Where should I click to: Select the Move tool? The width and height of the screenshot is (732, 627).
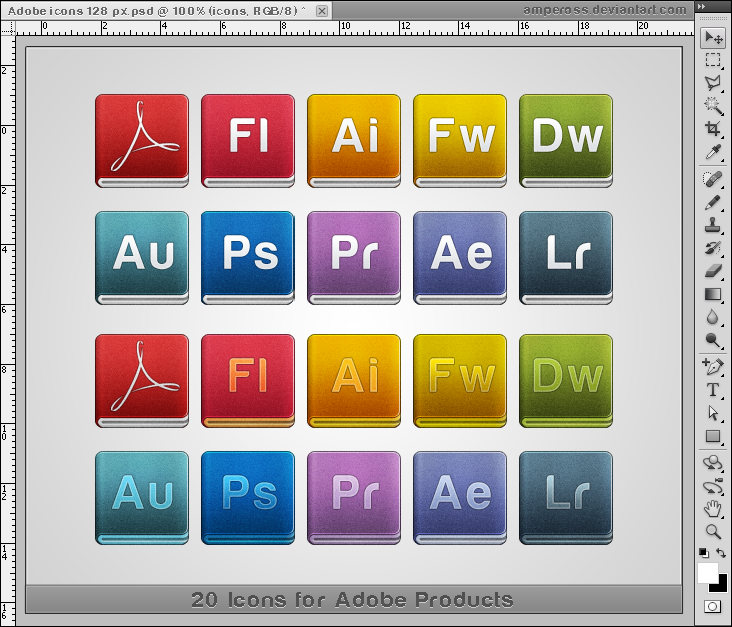click(x=713, y=37)
